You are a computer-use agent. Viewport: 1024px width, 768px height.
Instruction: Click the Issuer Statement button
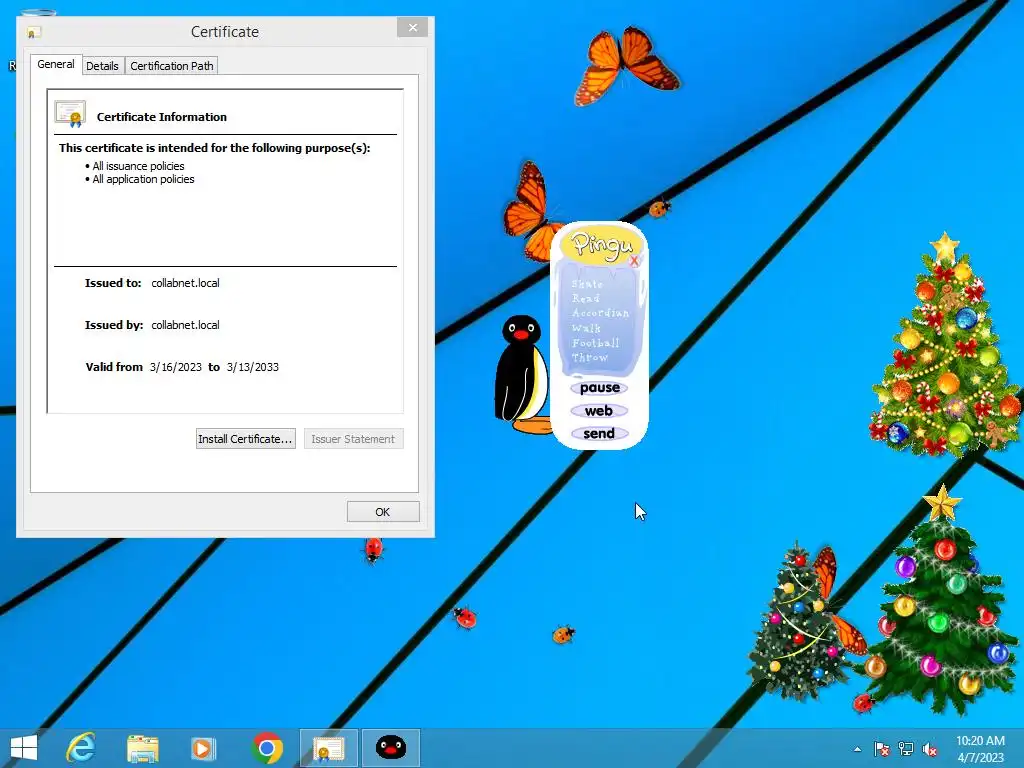coord(353,439)
